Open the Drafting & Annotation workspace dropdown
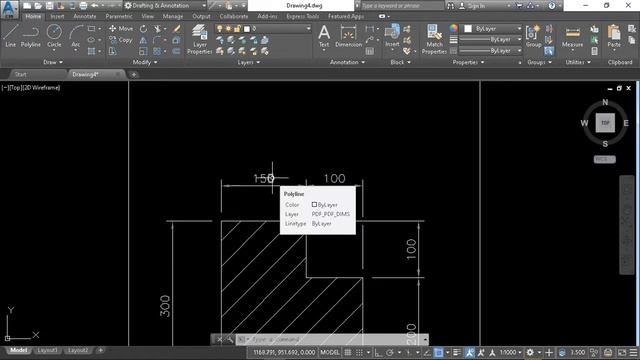640x360 pixels. [x=165, y=6]
